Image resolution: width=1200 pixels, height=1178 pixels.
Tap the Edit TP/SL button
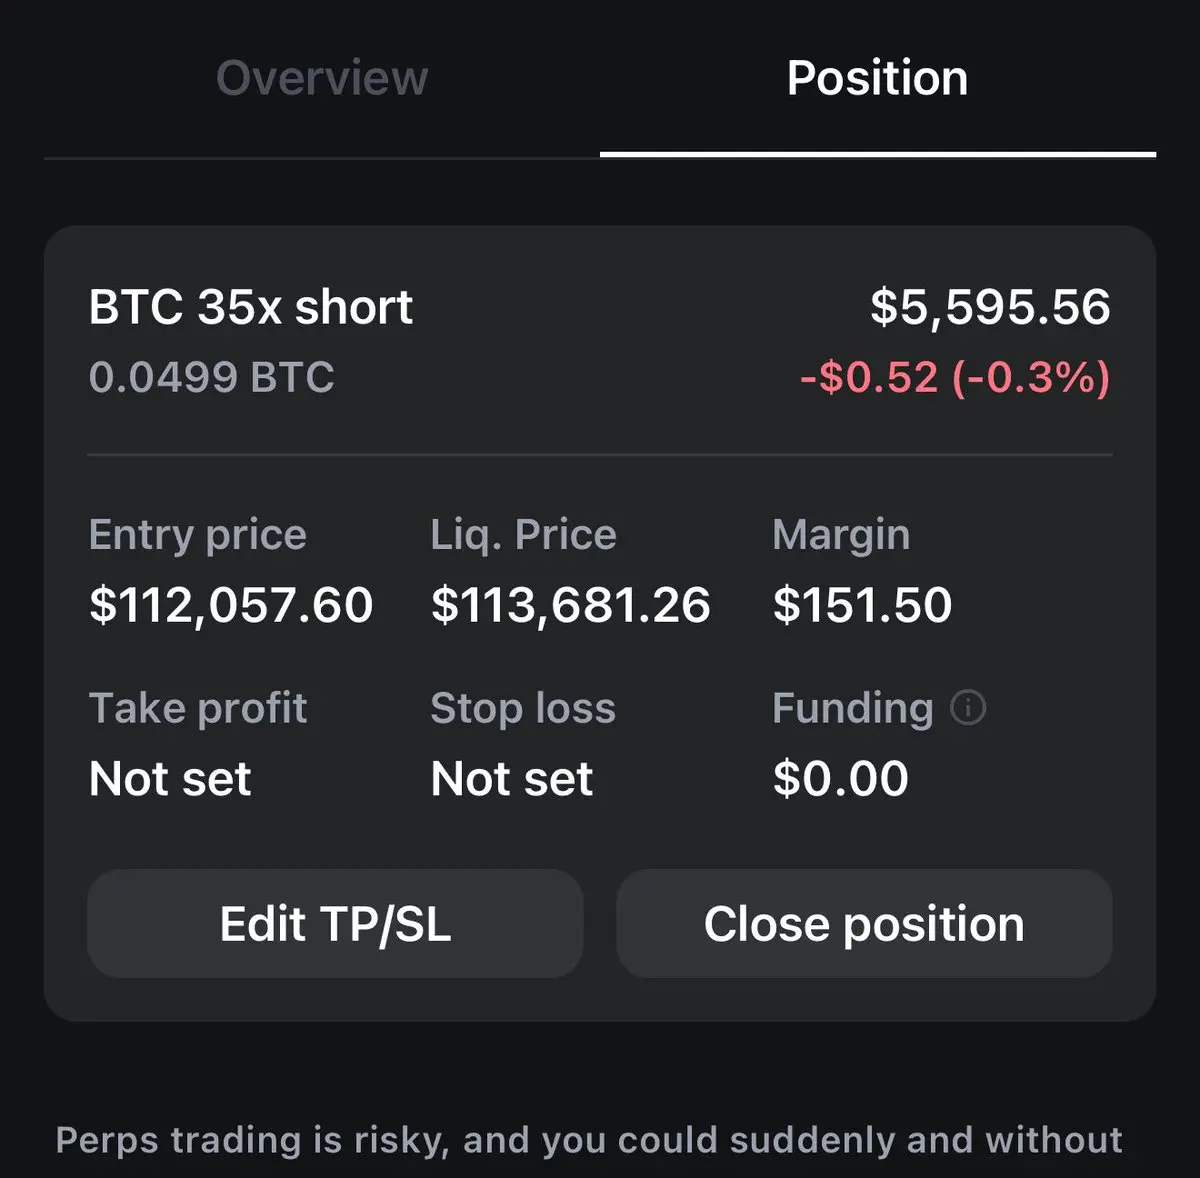(x=335, y=923)
